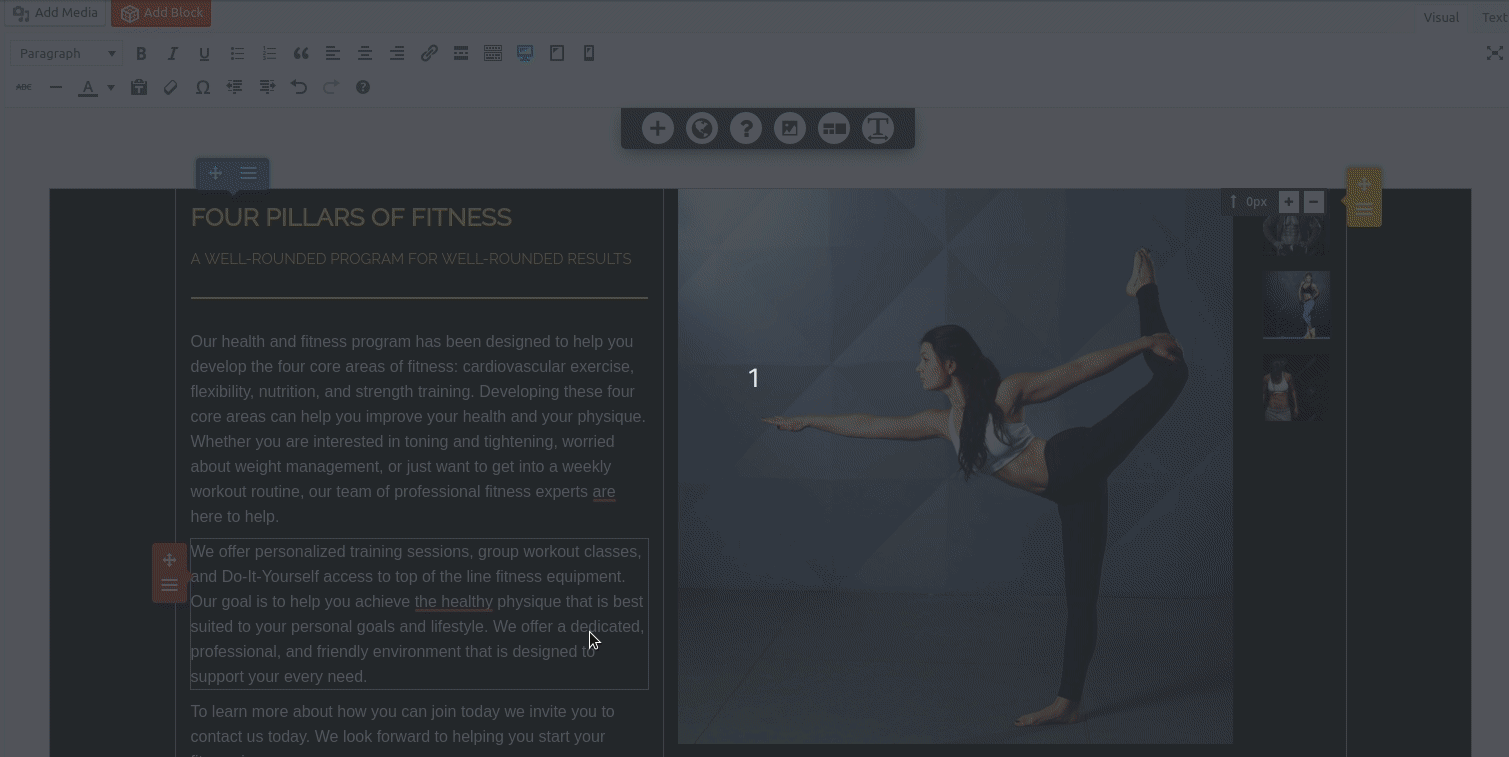Switch to the Text editor tab

click(1493, 17)
